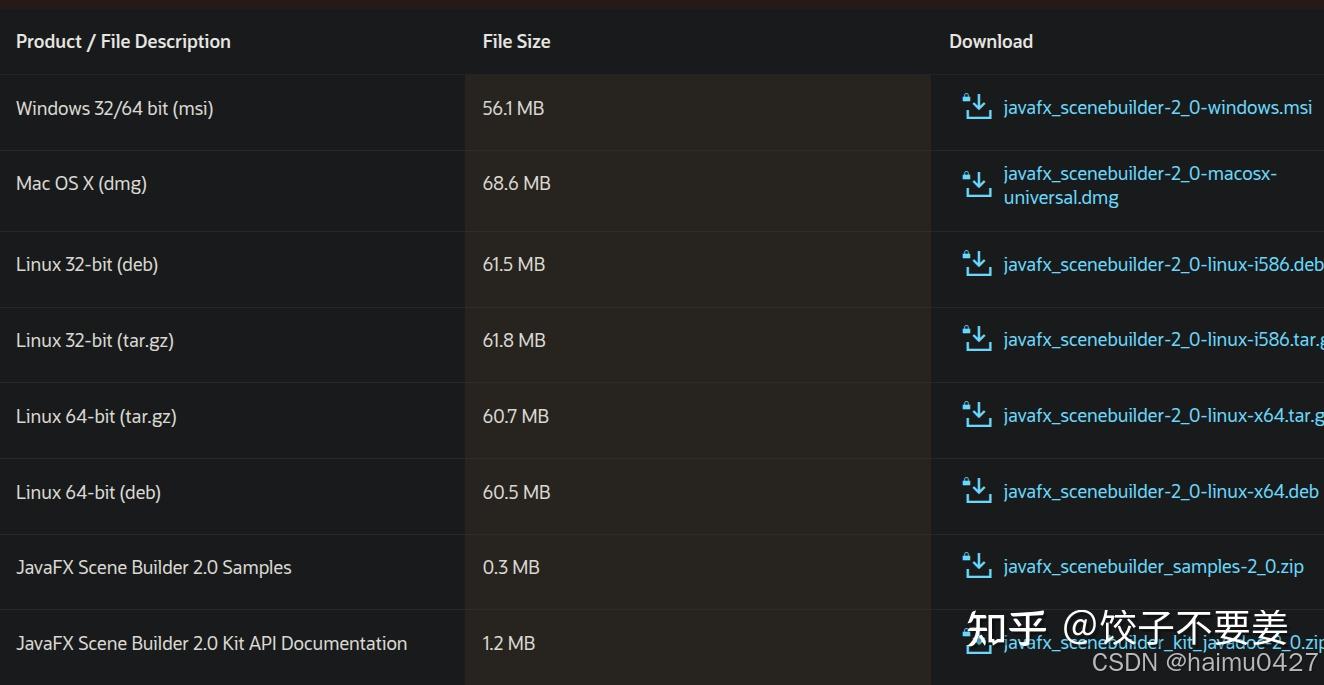Image resolution: width=1324 pixels, height=685 pixels.
Task: Open javafx_scenebuilder-2_0-windows.msi link
Action: (1157, 107)
